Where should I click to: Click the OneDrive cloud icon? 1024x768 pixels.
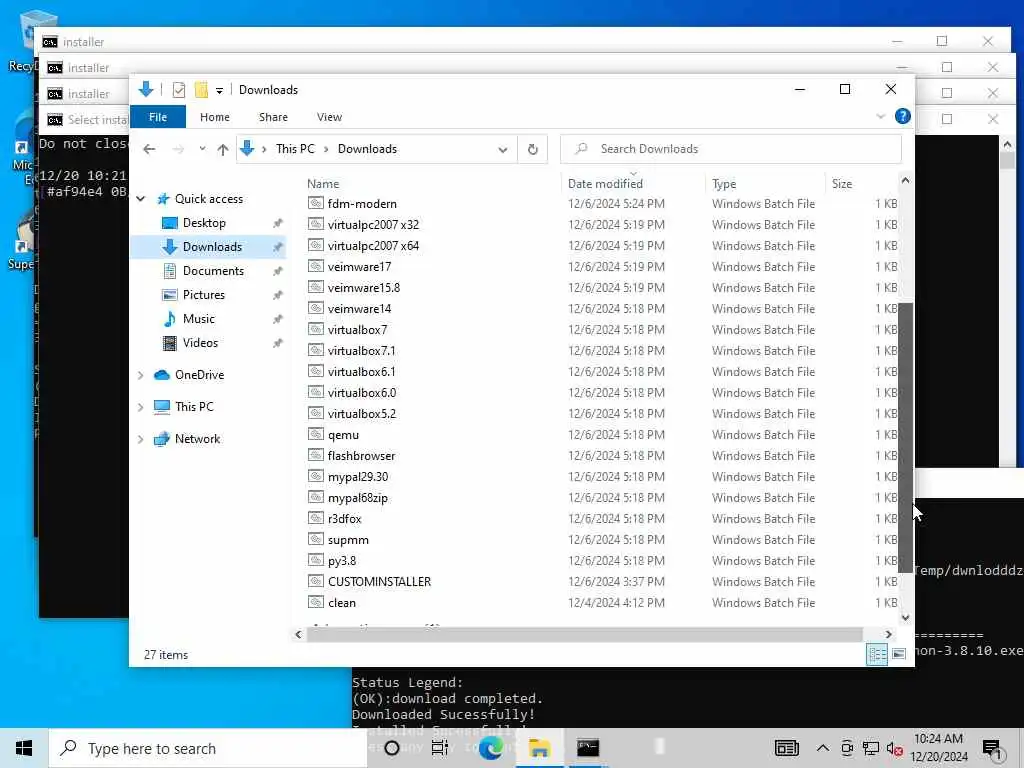point(161,375)
